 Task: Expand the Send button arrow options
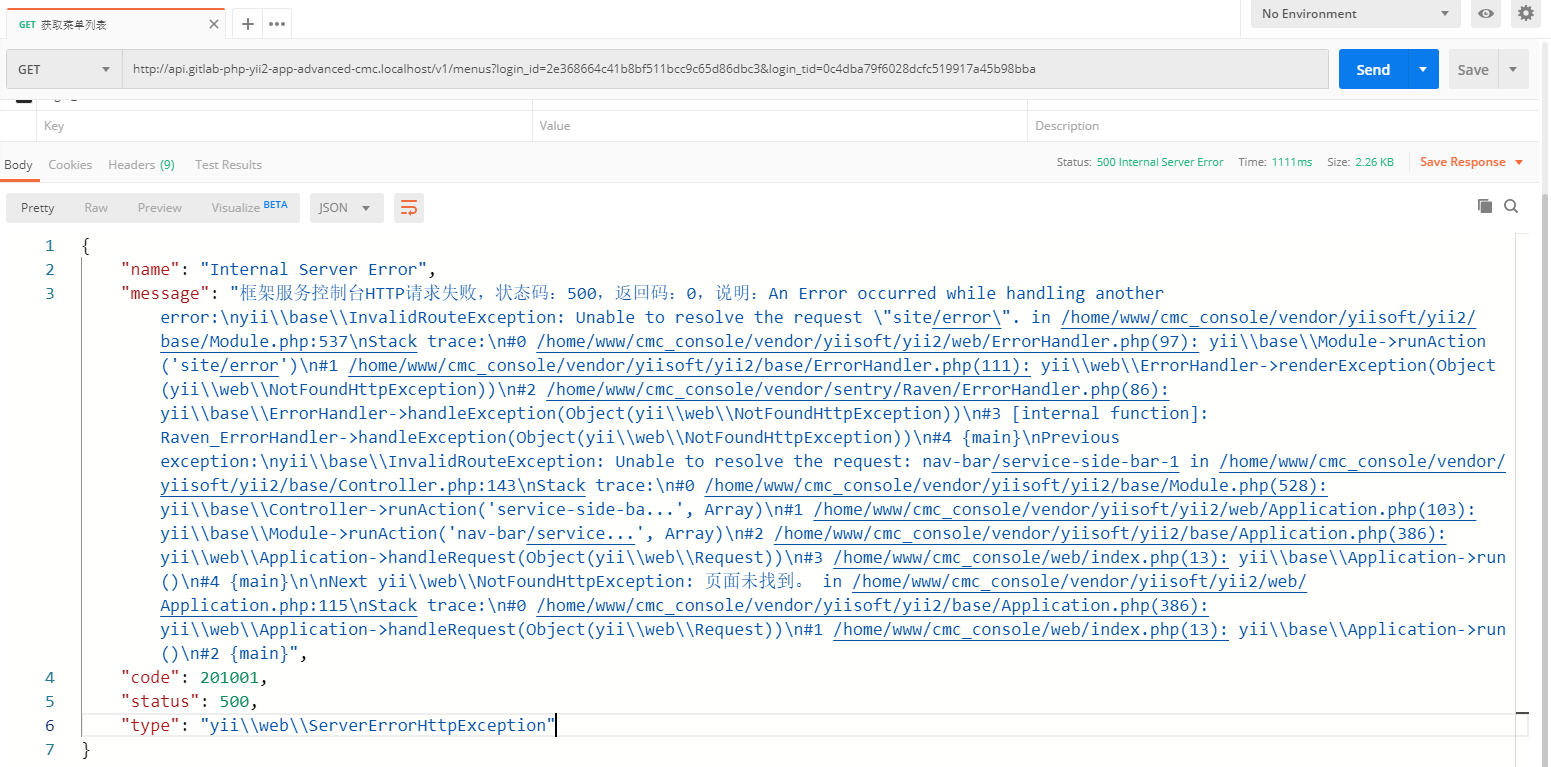[1423, 69]
